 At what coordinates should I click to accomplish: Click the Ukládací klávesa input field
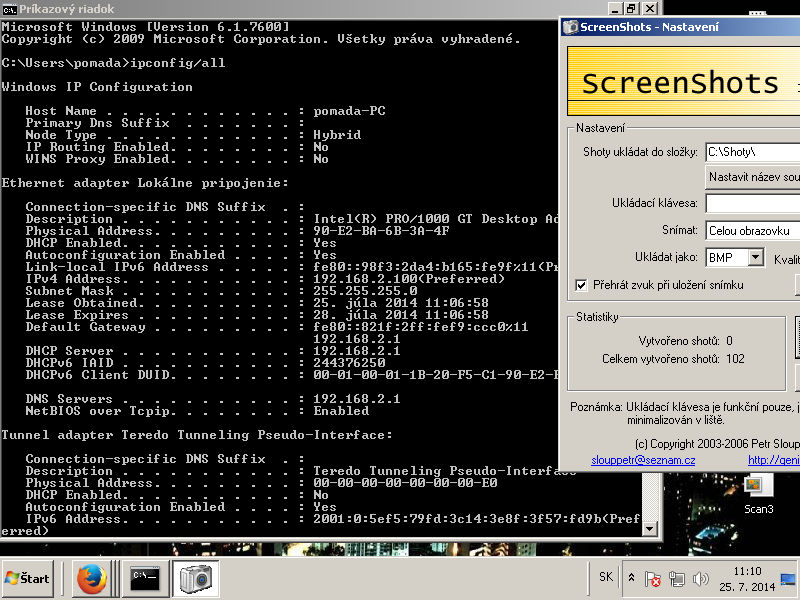click(x=753, y=203)
